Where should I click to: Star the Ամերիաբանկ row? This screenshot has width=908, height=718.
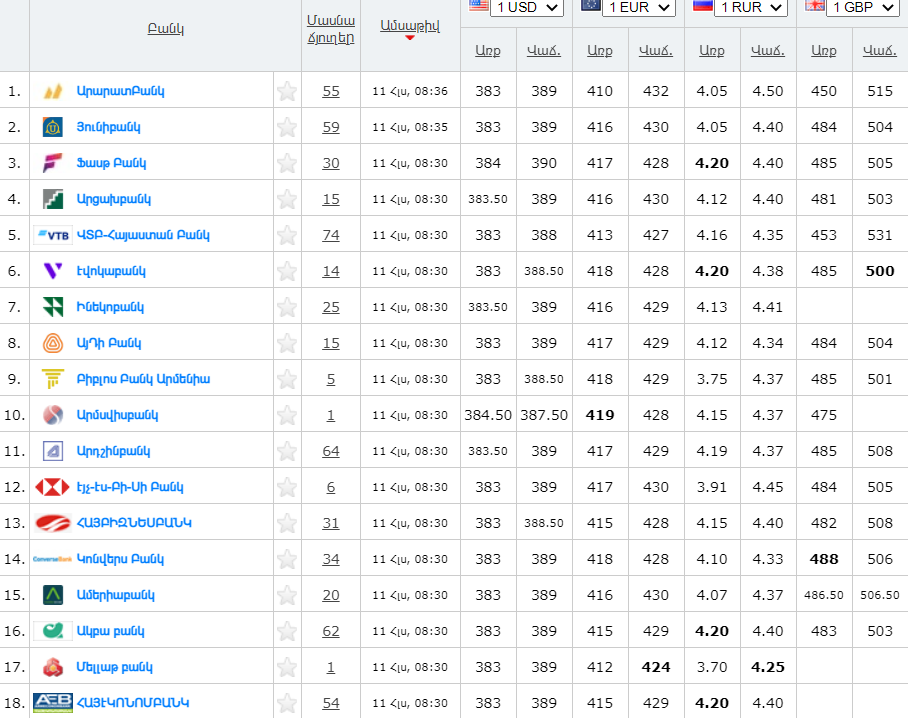click(287, 595)
